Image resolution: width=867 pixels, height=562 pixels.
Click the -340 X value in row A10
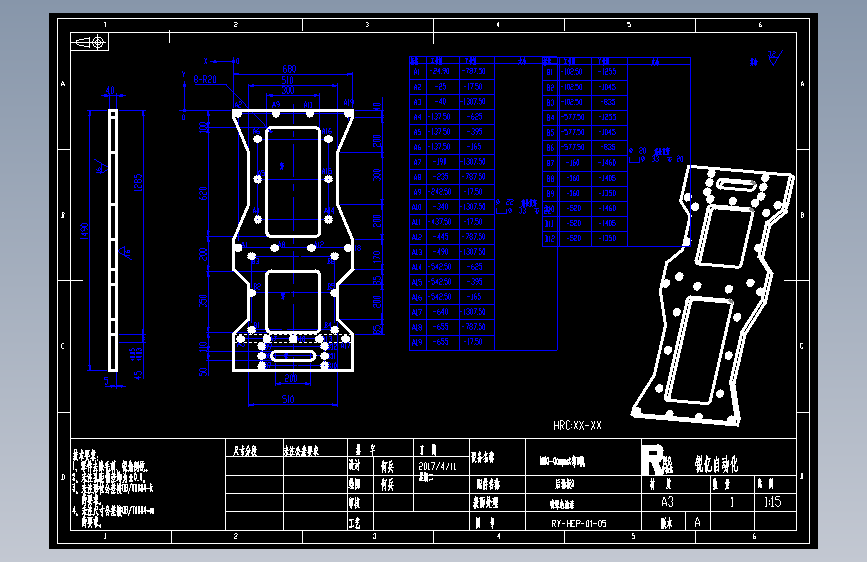[441, 206]
